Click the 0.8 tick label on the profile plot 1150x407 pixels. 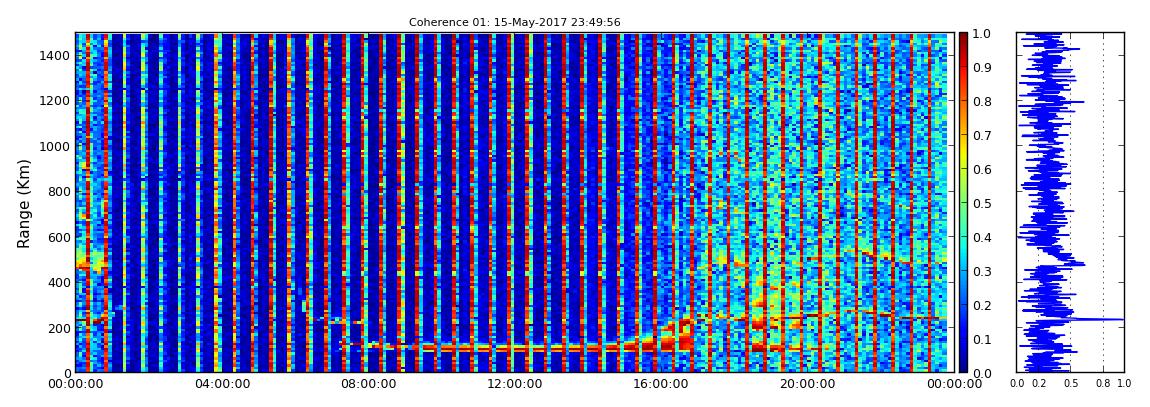pyautogui.click(x=1104, y=384)
